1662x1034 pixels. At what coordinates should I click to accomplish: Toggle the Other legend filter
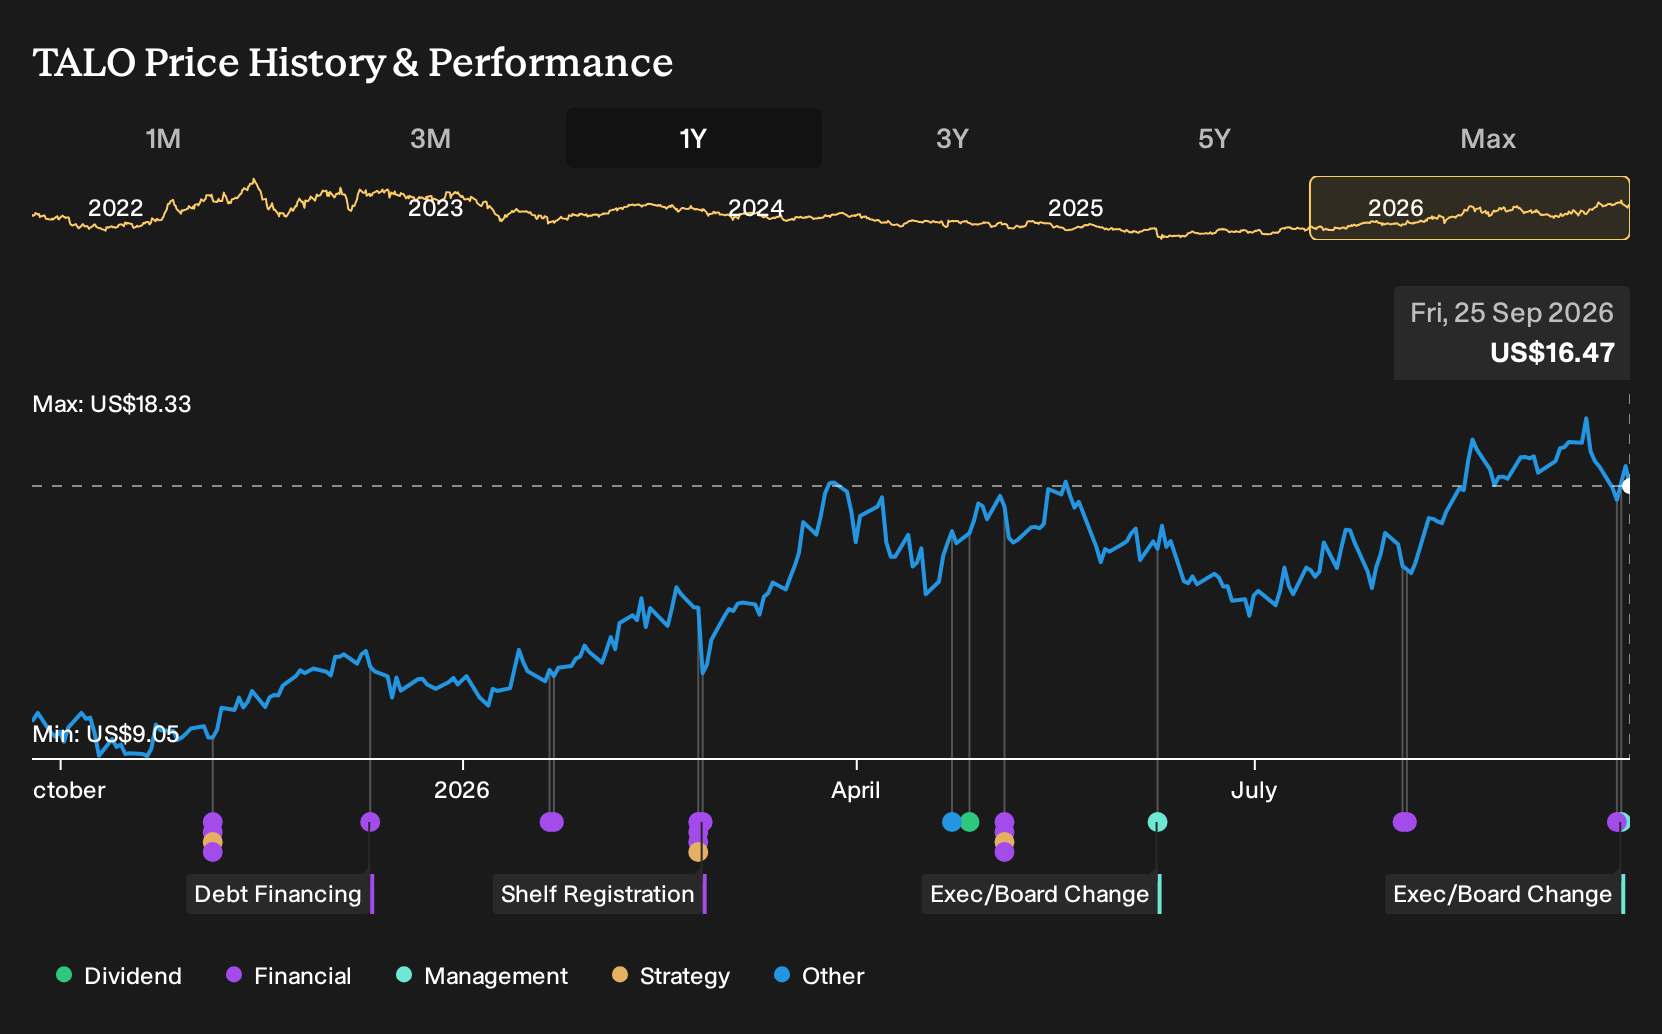tap(819, 976)
